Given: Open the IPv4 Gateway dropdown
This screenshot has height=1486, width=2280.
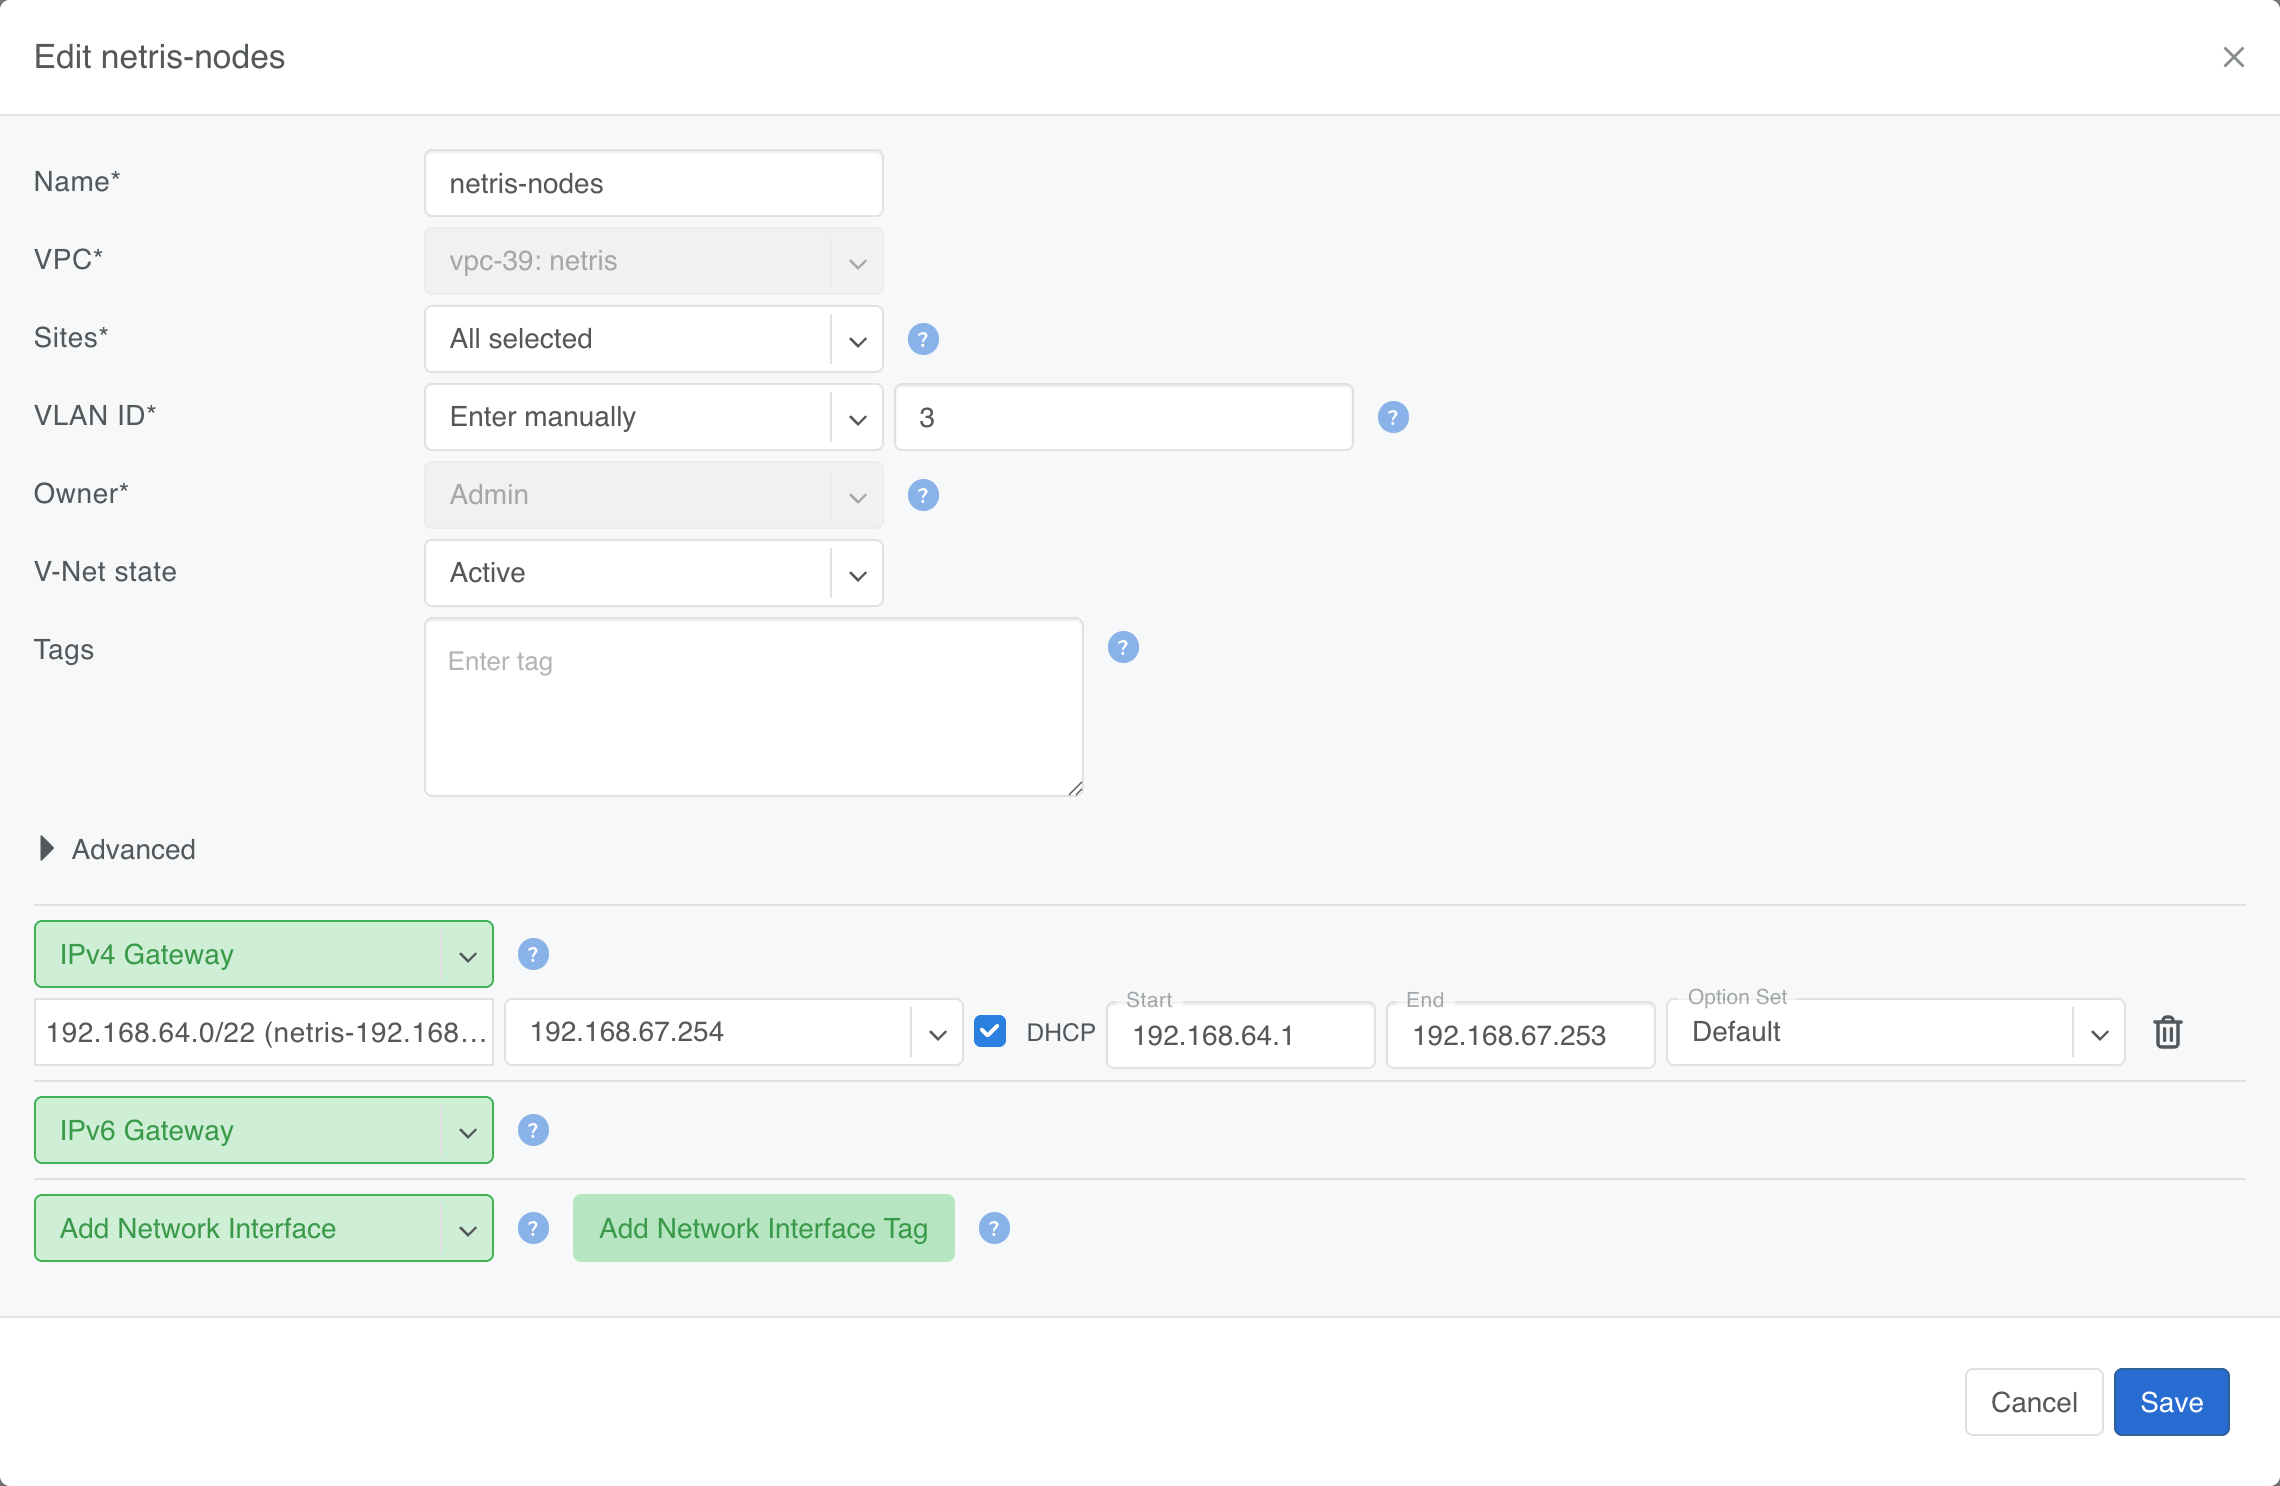Looking at the screenshot, I should click(x=263, y=954).
